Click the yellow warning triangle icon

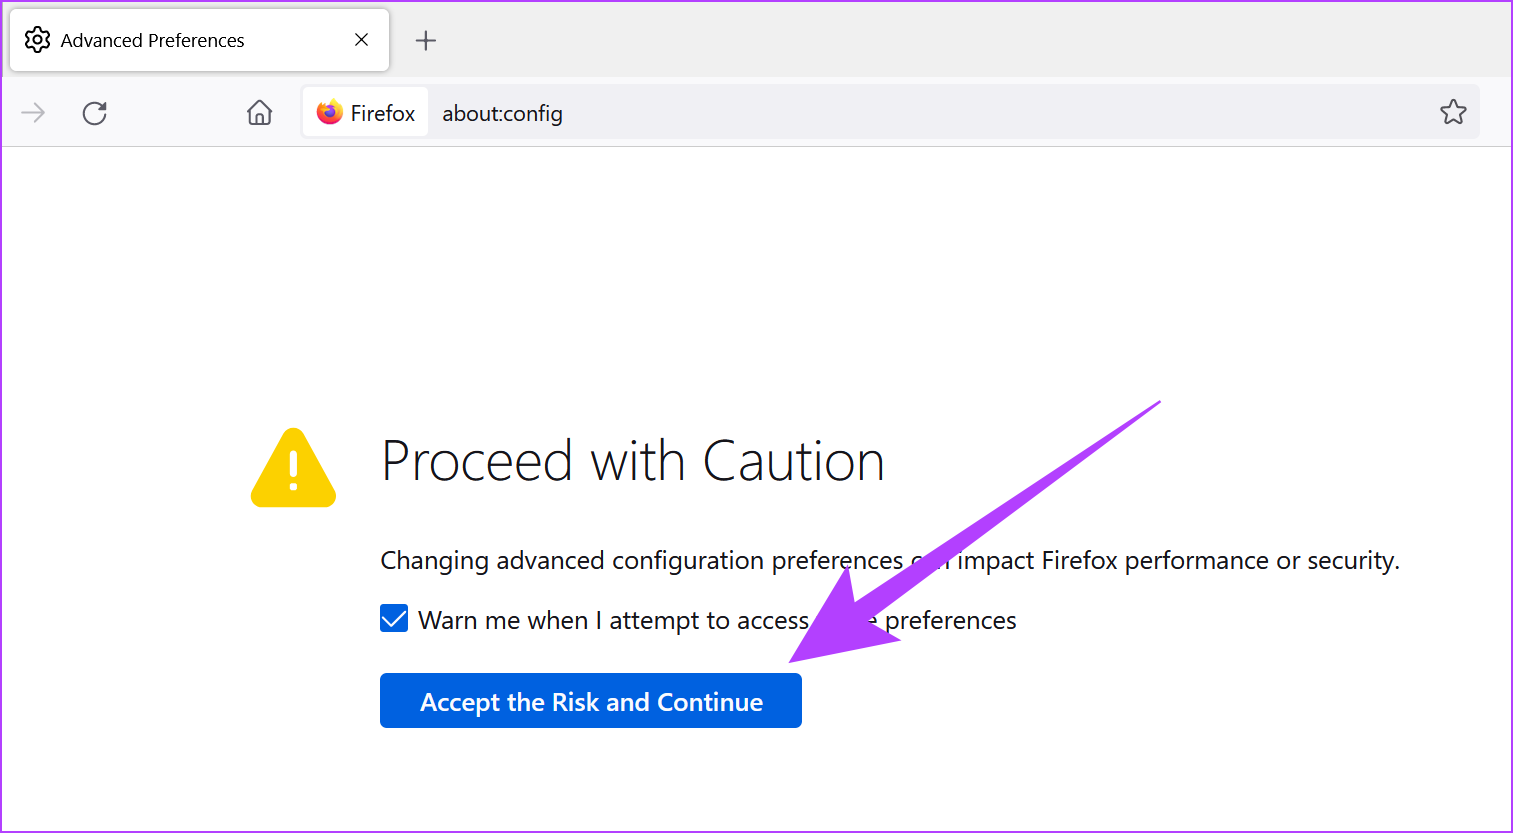[x=293, y=469]
